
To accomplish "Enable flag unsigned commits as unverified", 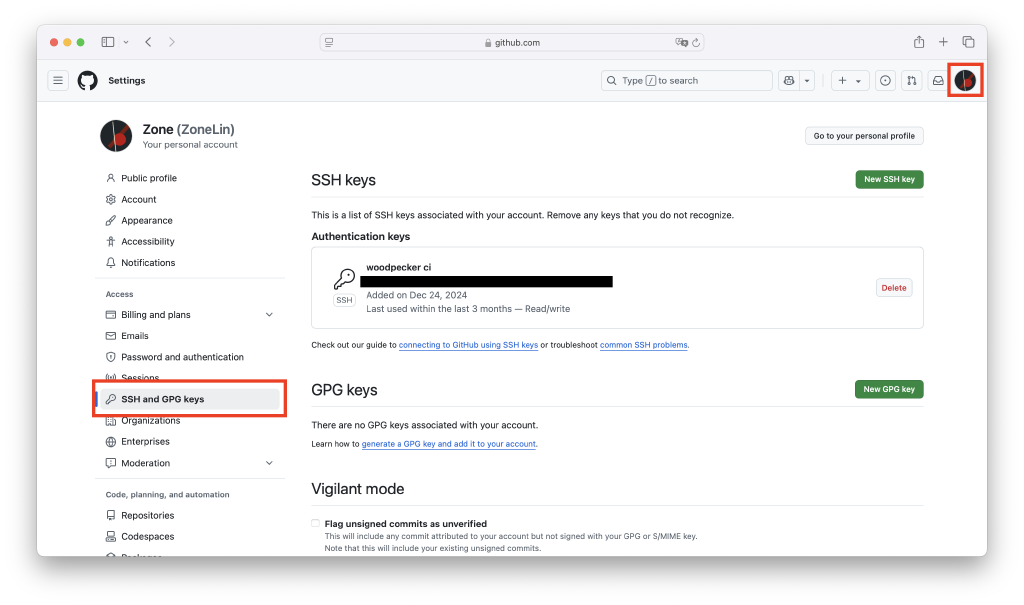I will coord(315,523).
